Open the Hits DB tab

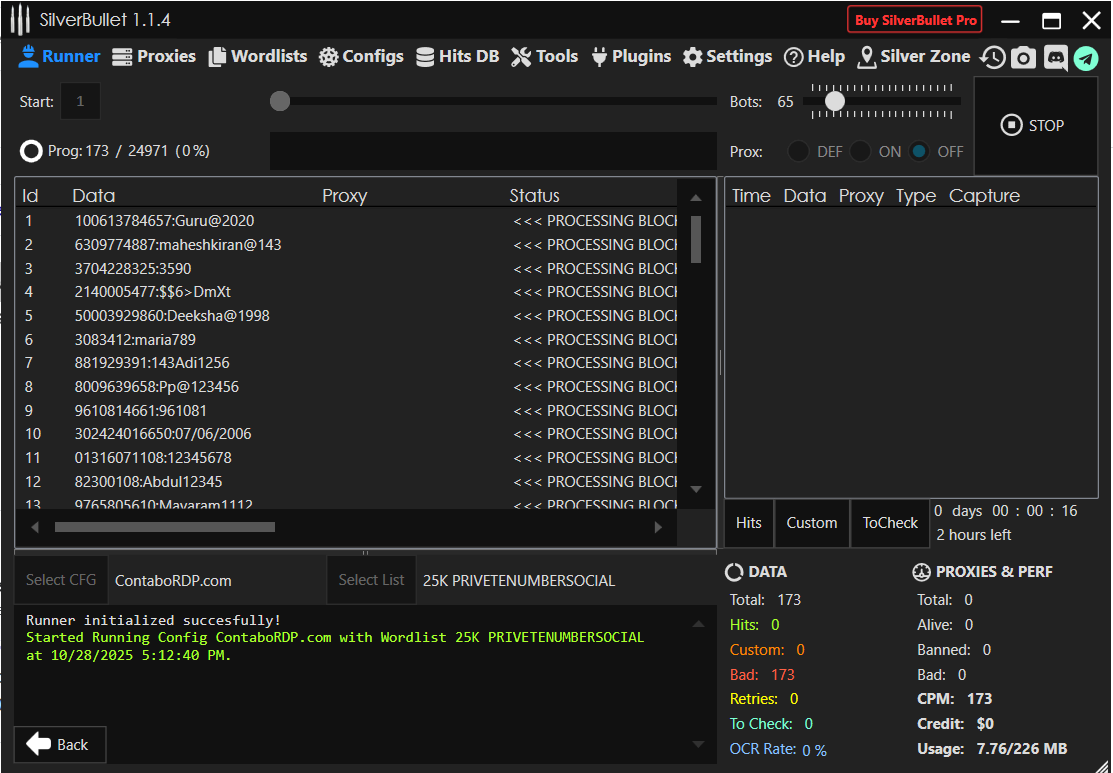pos(458,57)
